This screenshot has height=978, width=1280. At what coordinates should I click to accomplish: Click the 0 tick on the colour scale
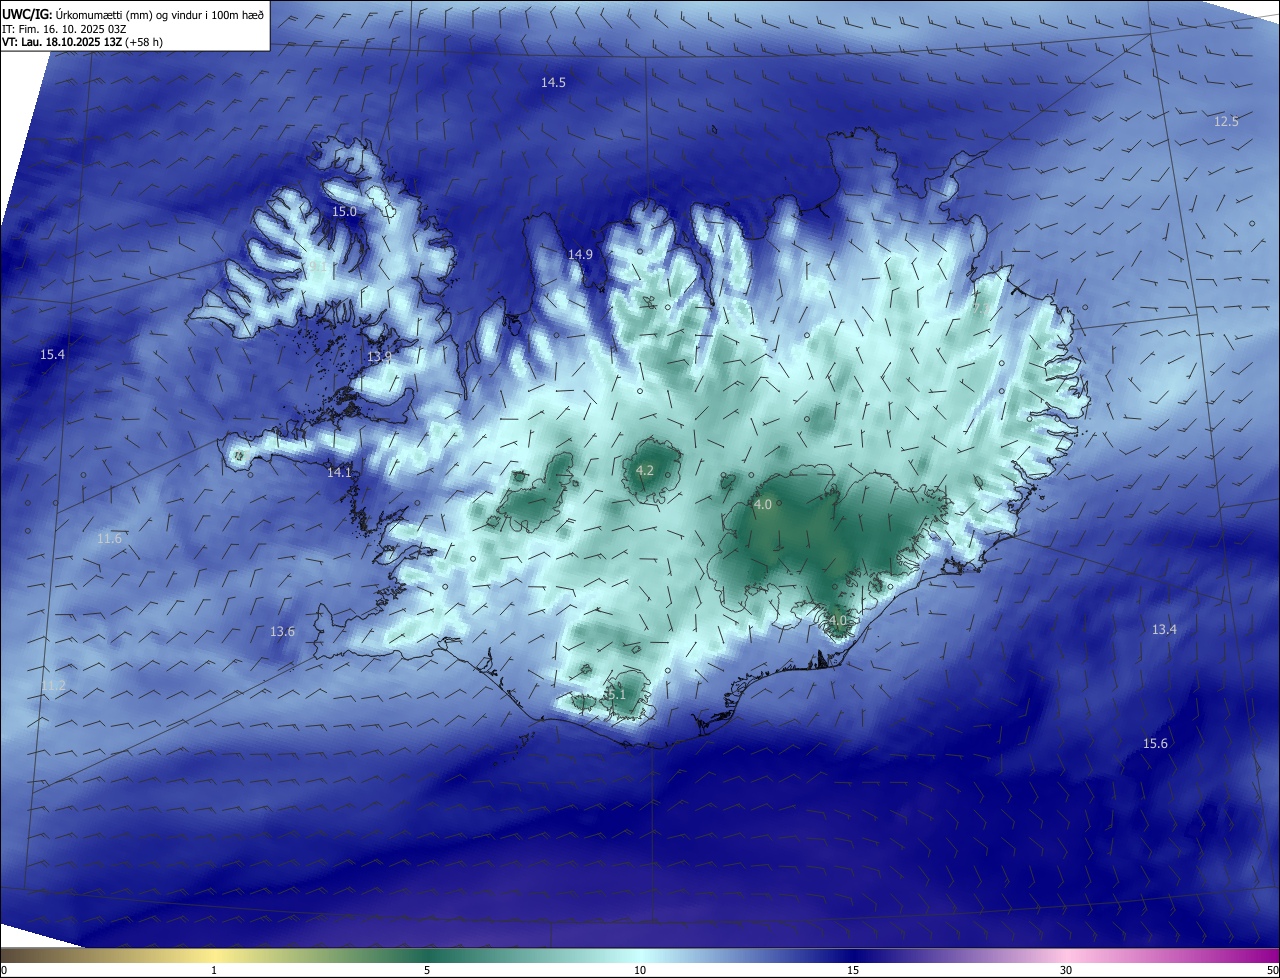click(4, 970)
